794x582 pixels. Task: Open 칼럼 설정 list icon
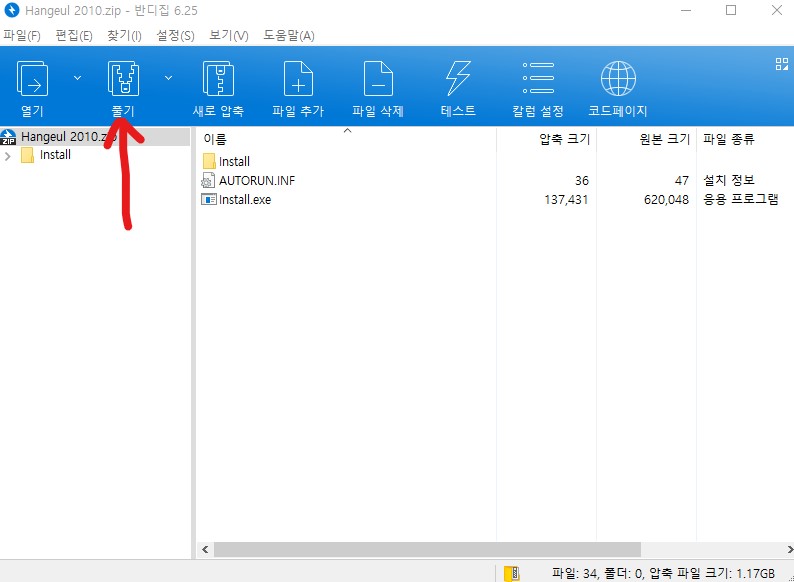(538, 79)
